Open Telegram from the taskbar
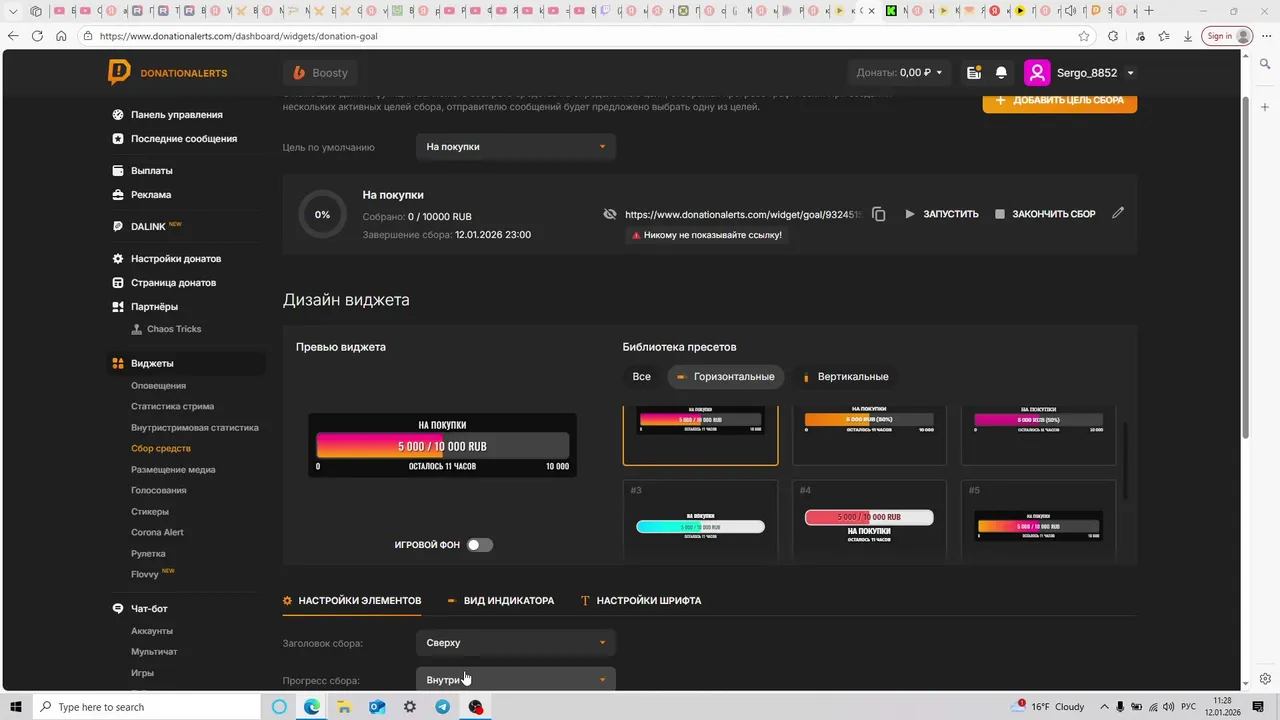This screenshot has height=720, width=1280. 442,707
